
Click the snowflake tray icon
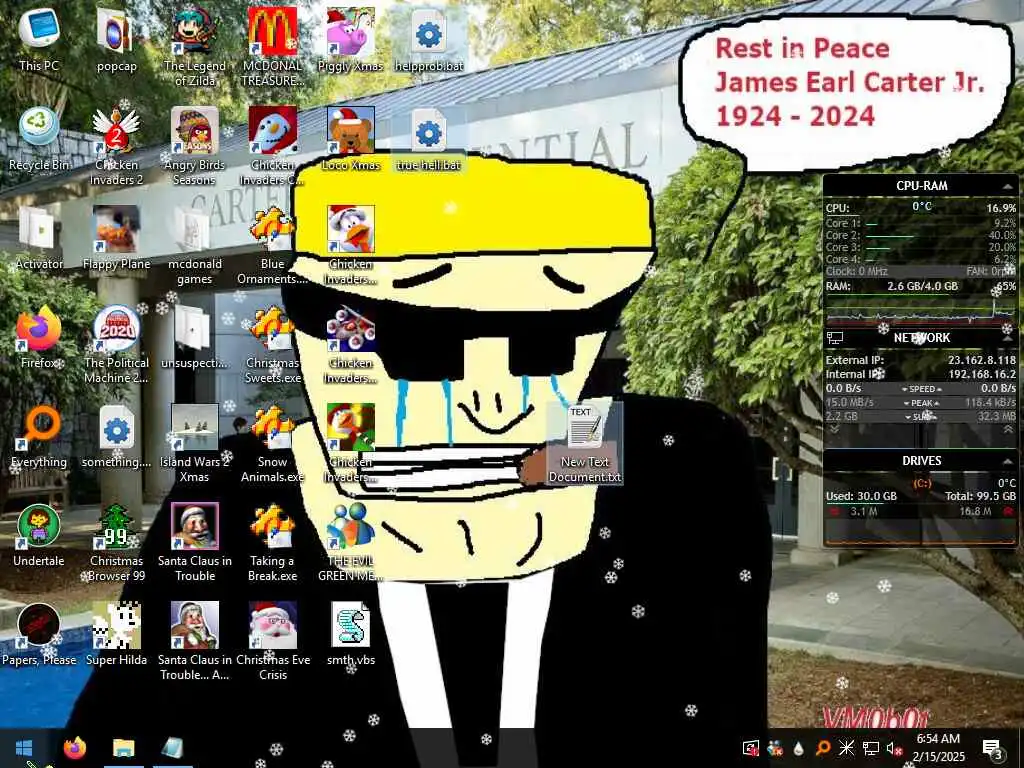pyautogui.click(x=846, y=748)
